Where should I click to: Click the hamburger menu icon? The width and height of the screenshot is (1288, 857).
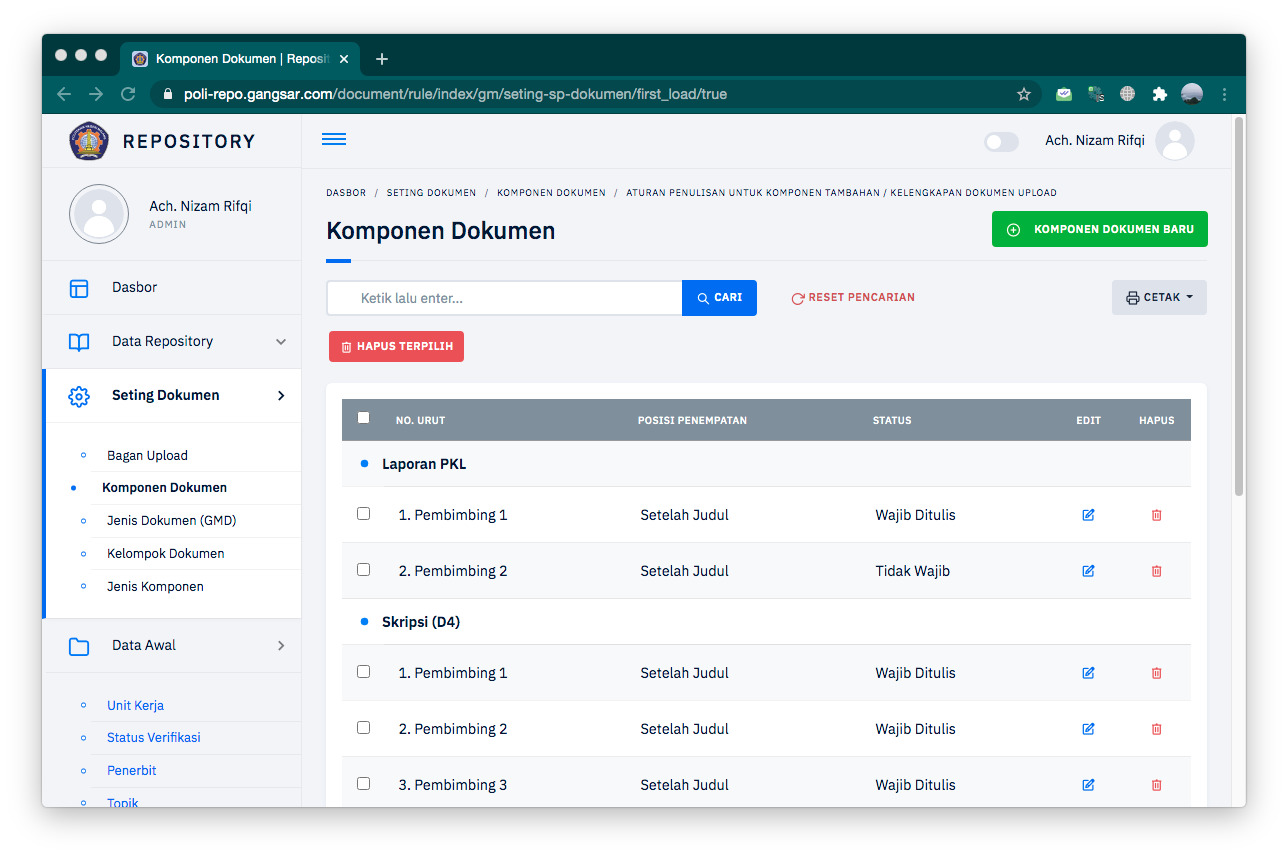334,139
